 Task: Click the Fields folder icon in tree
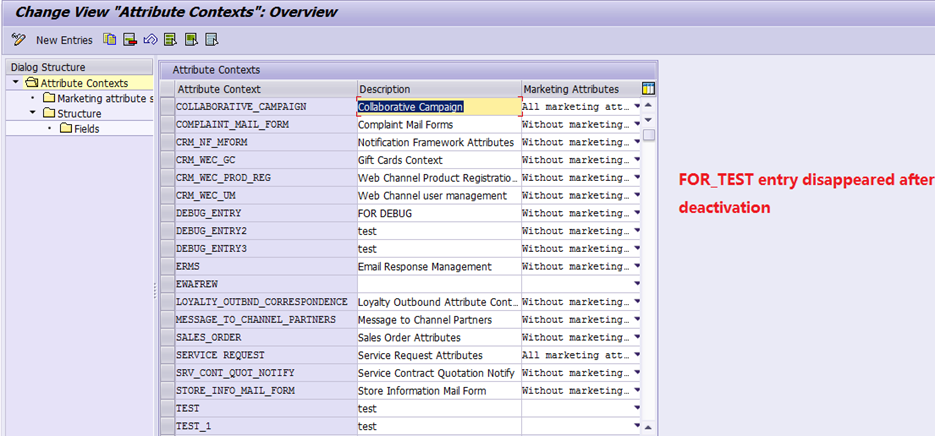[x=66, y=128]
